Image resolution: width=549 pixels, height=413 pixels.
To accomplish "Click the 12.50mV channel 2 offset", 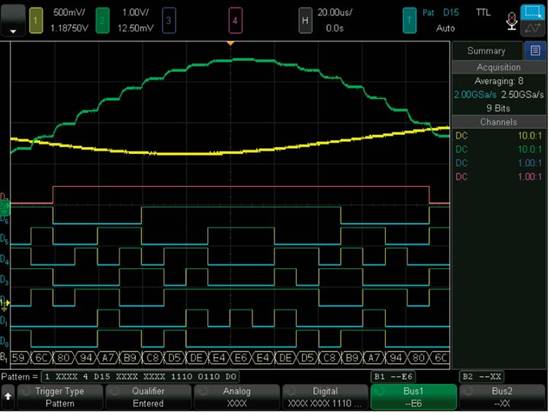I will coord(135,28).
